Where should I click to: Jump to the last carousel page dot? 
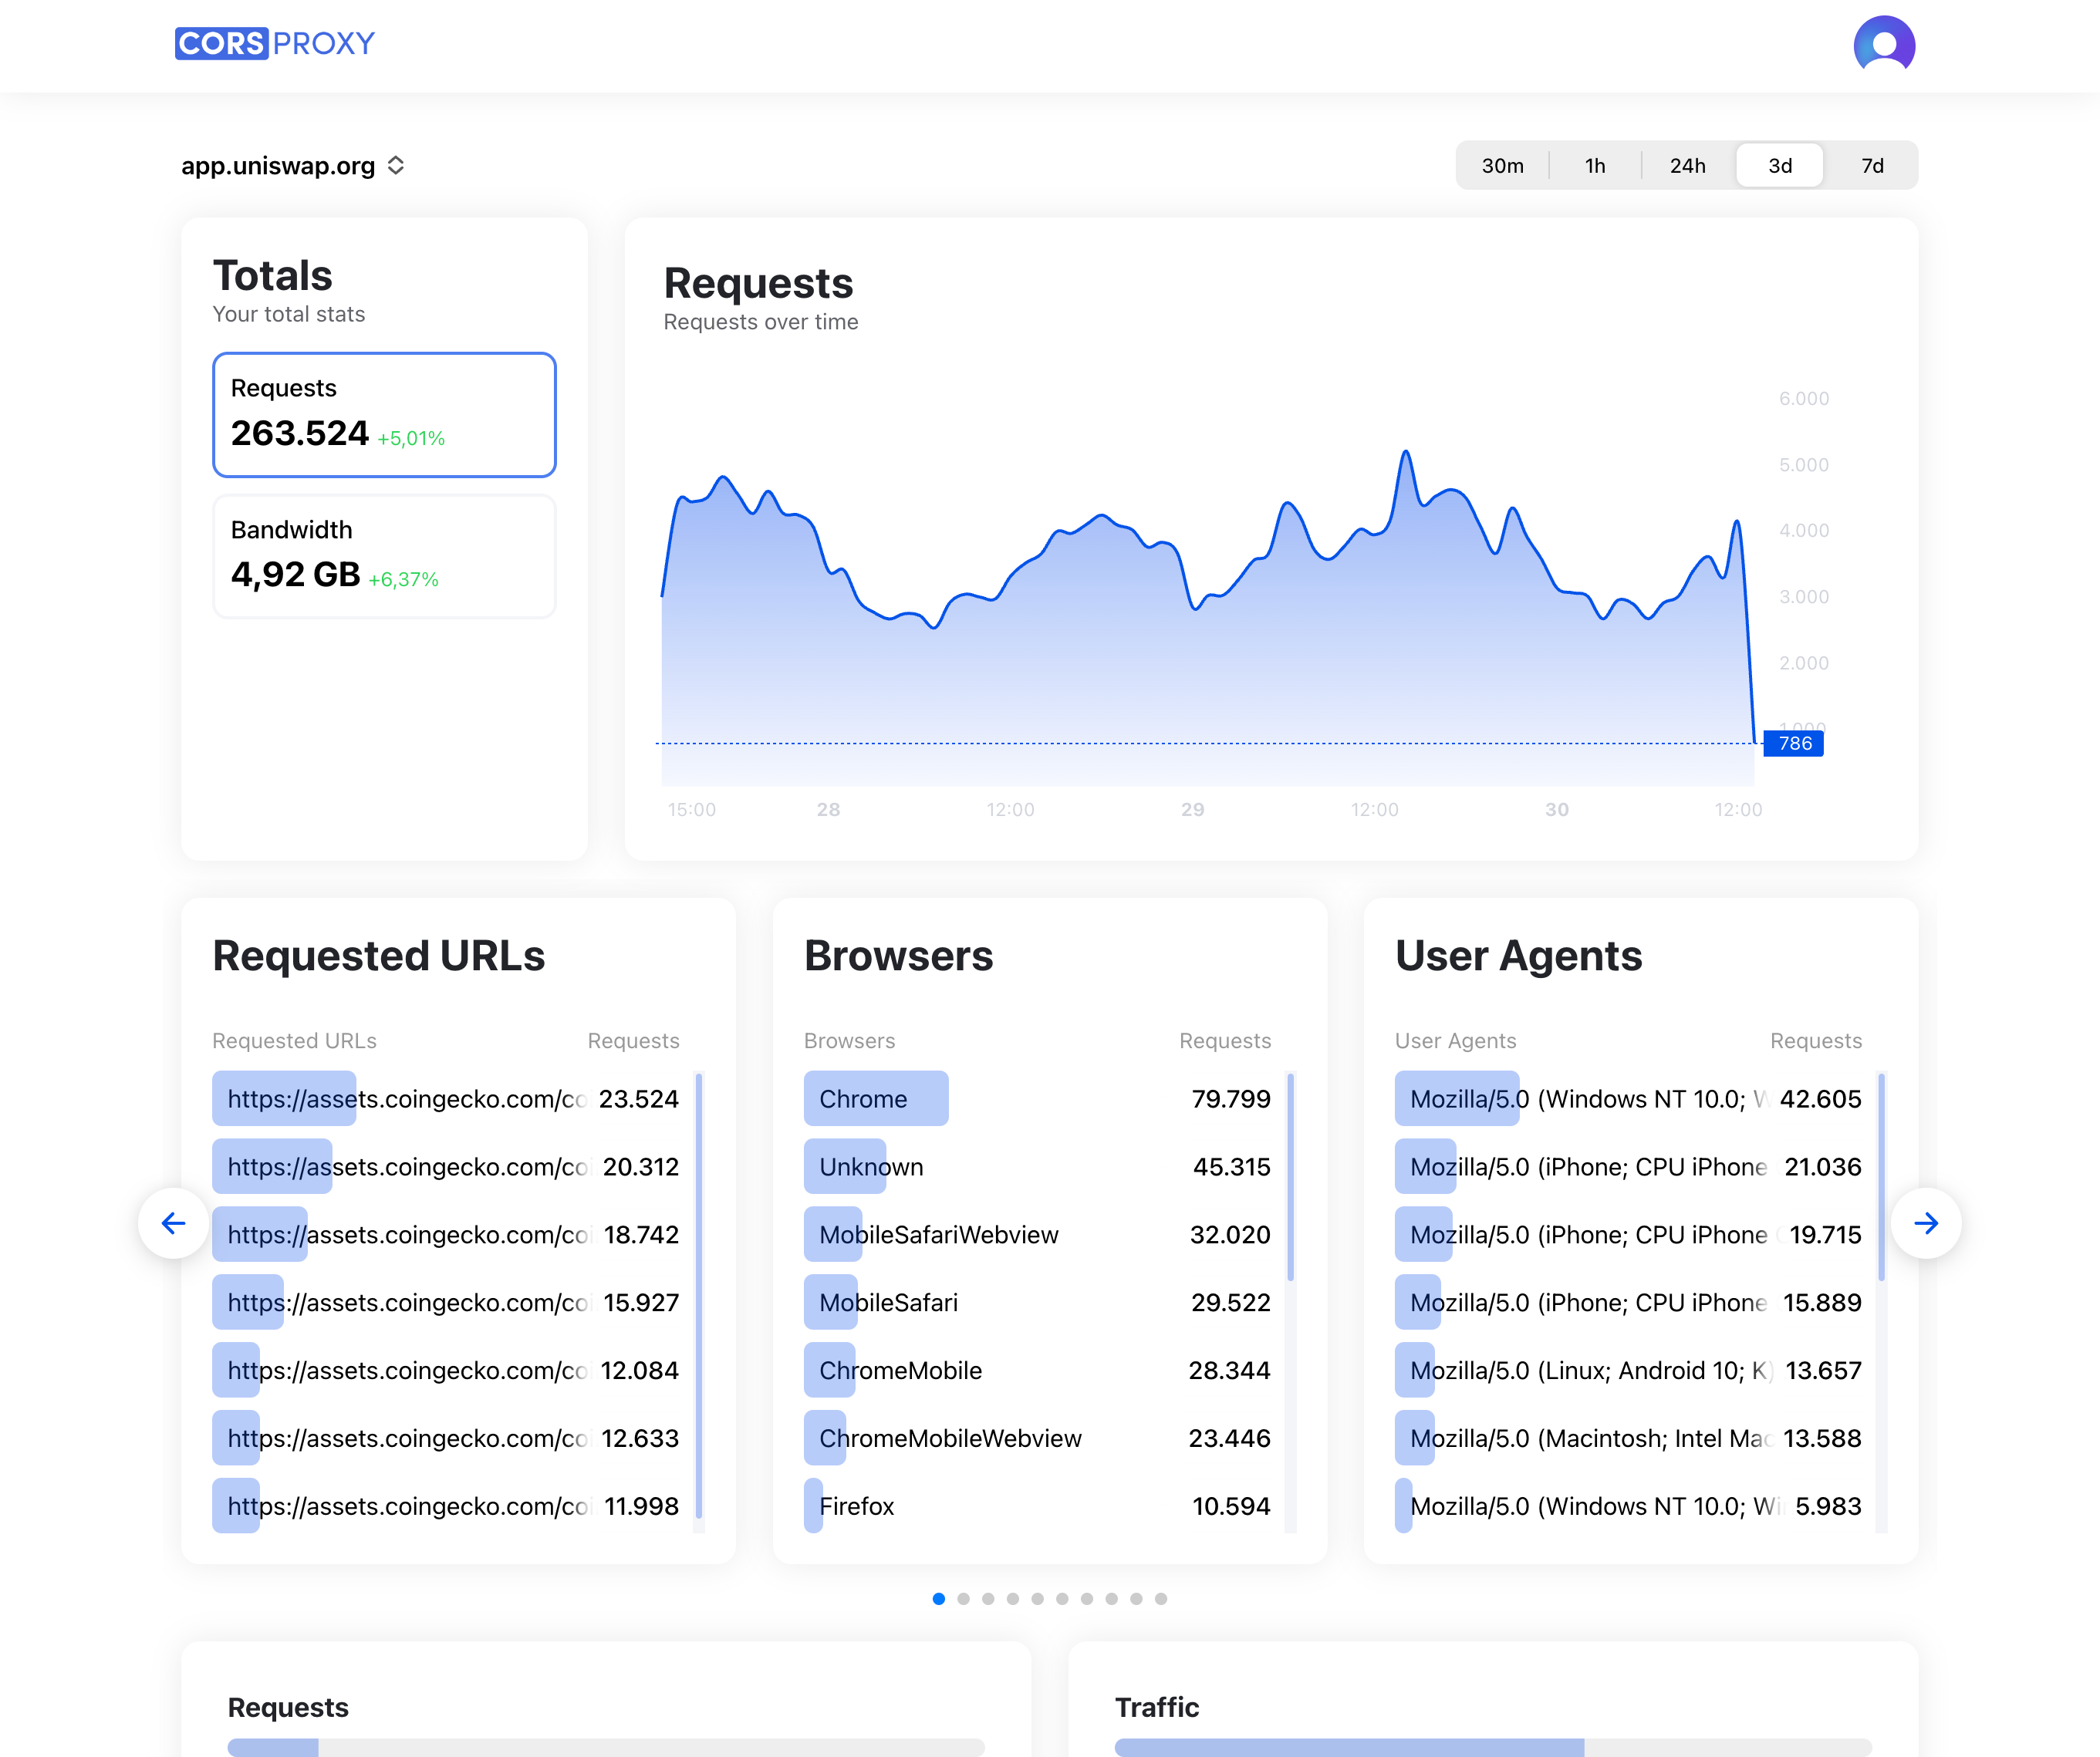click(1160, 1598)
